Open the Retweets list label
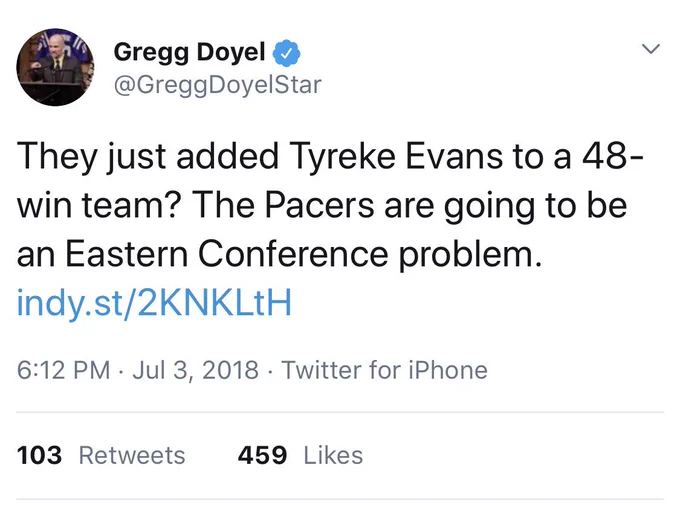680x517 pixels. (x=132, y=455)
